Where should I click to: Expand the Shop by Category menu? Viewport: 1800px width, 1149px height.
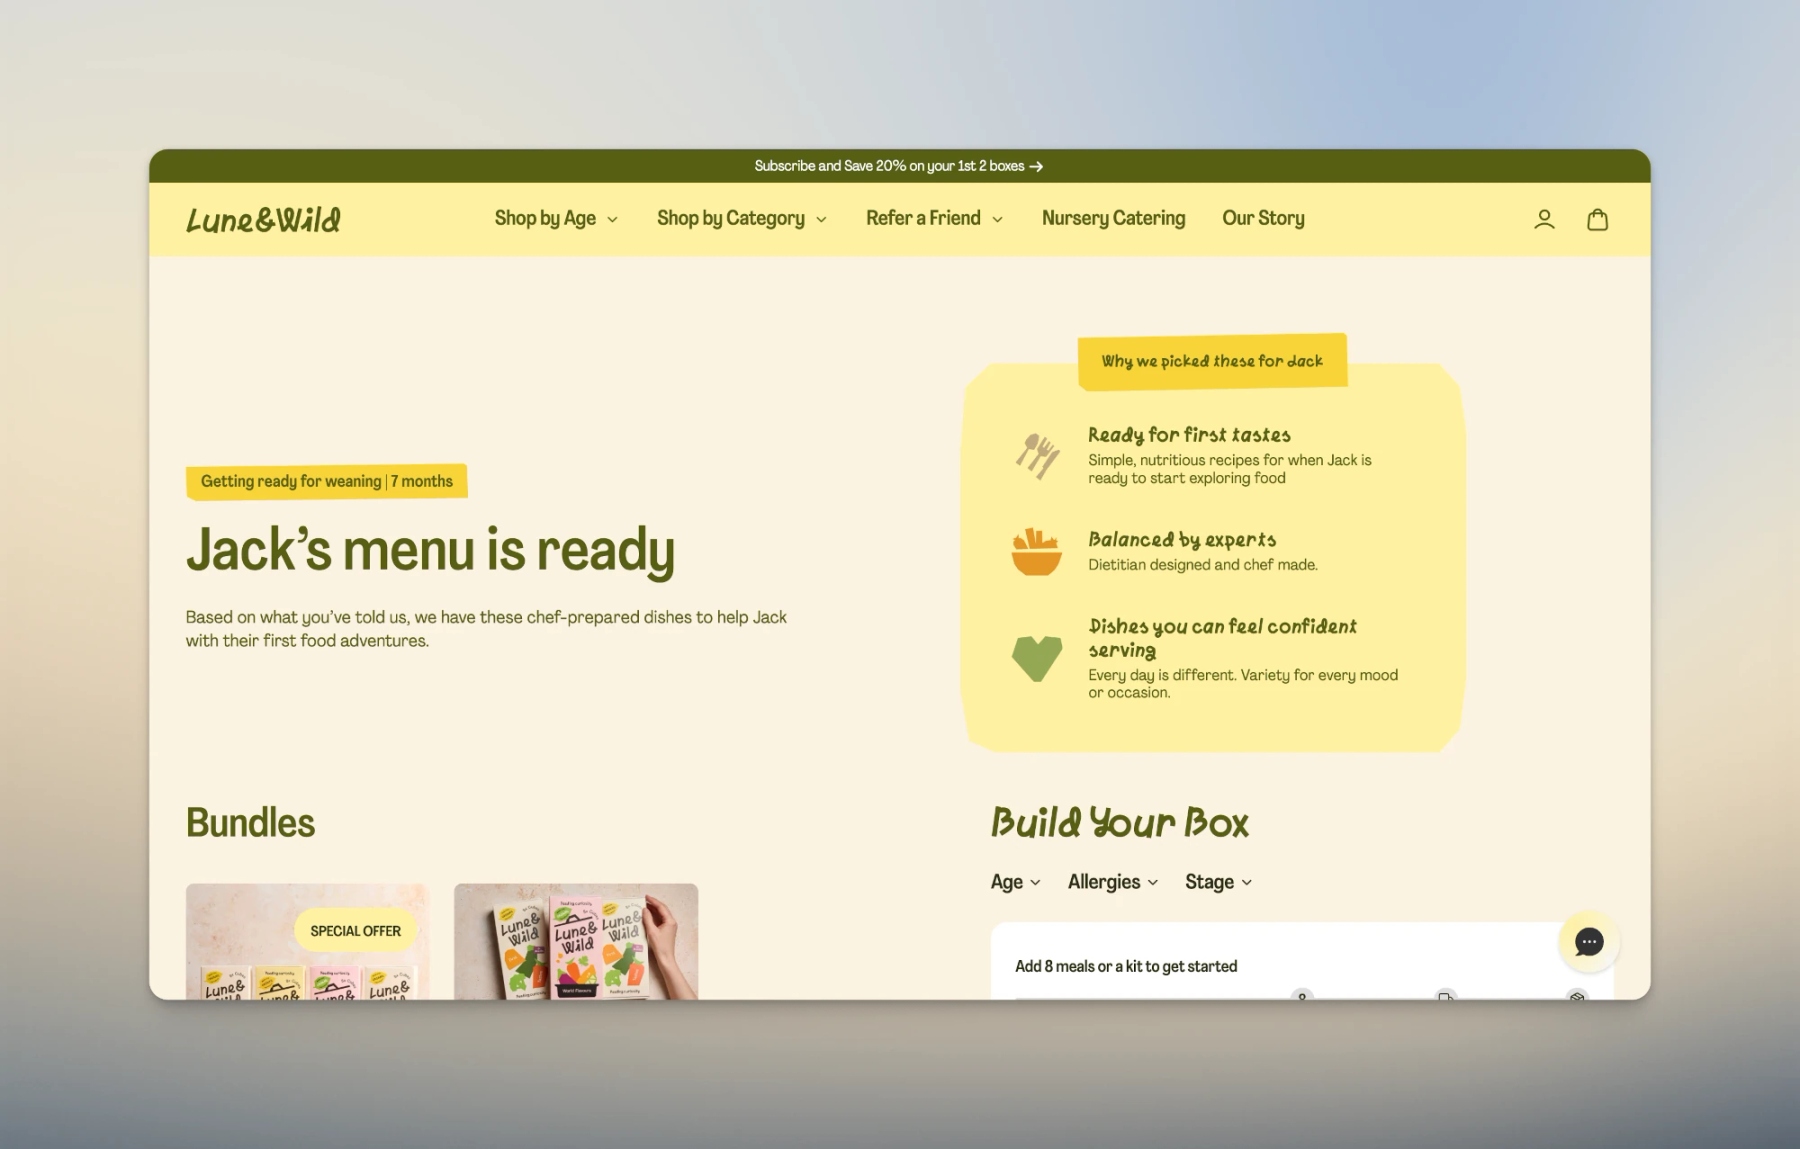click(742, 218)
